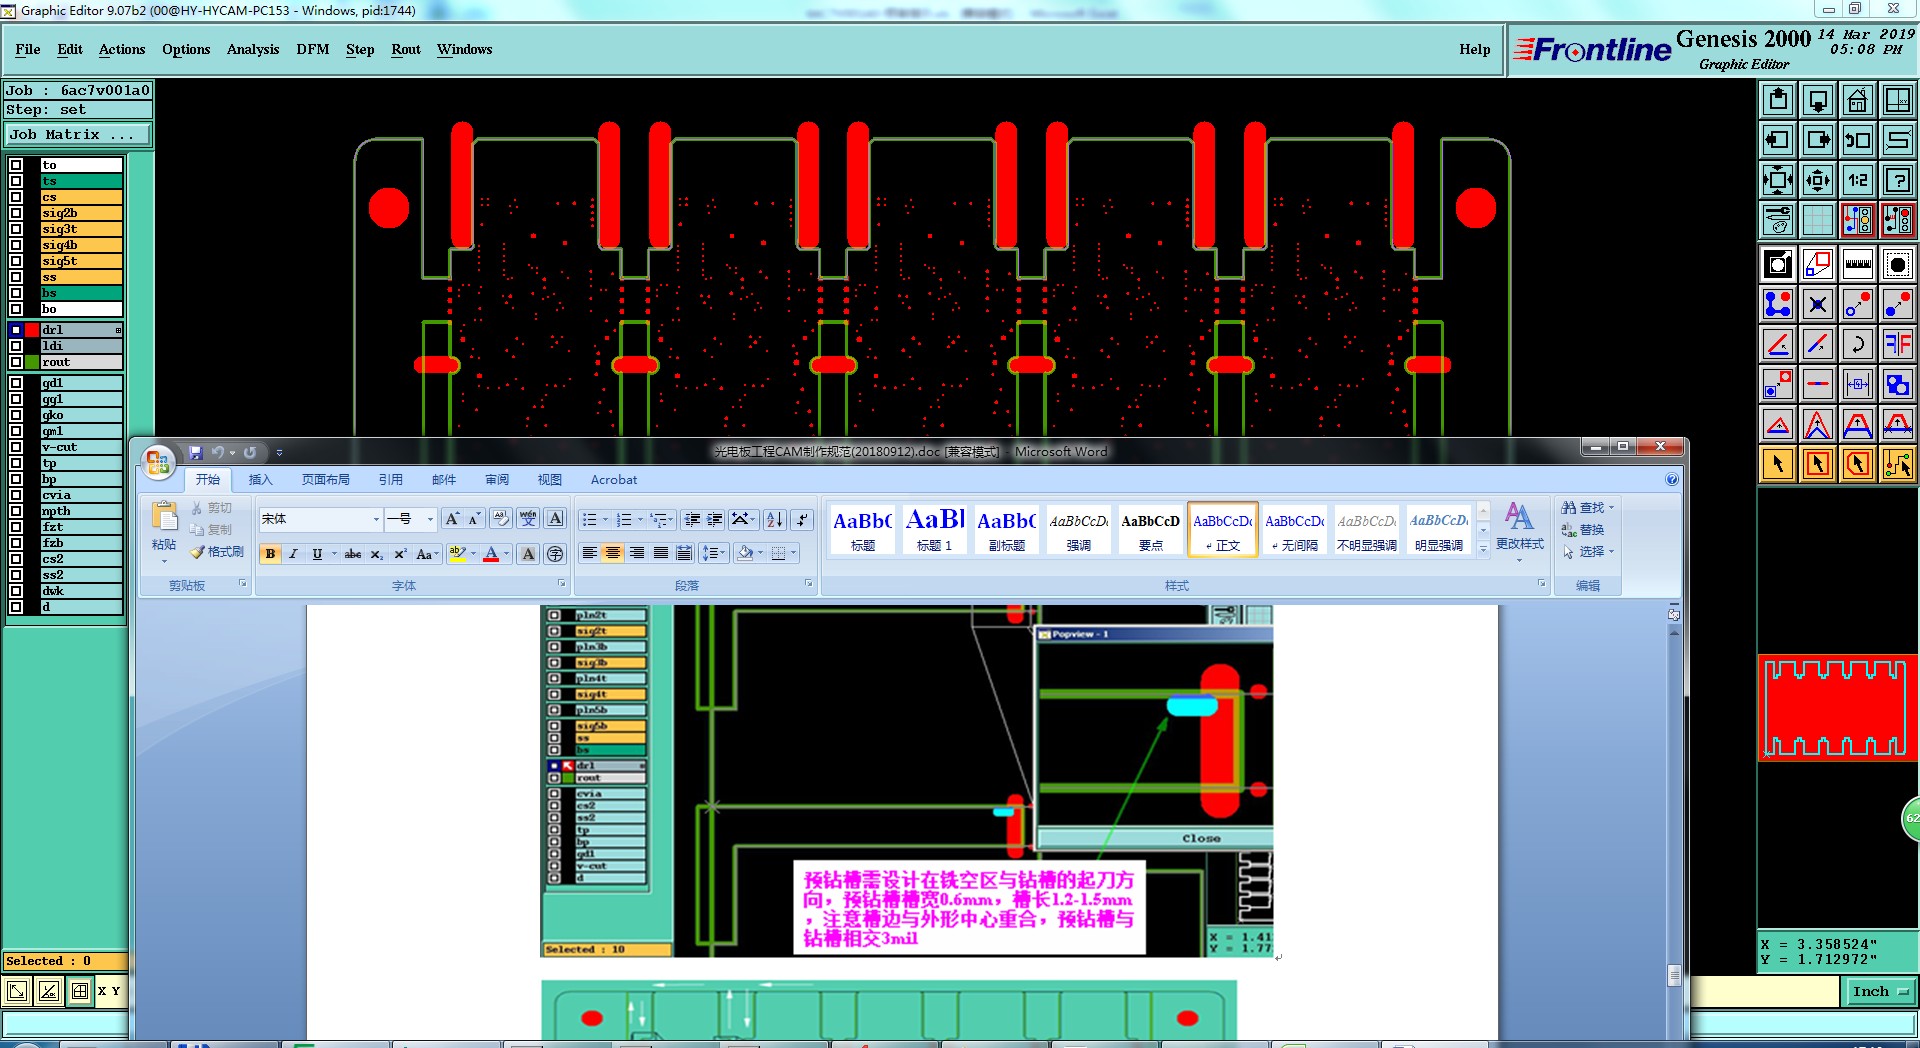Toggle visibility box of layer 'sig2b'

(x=16, y=213)
